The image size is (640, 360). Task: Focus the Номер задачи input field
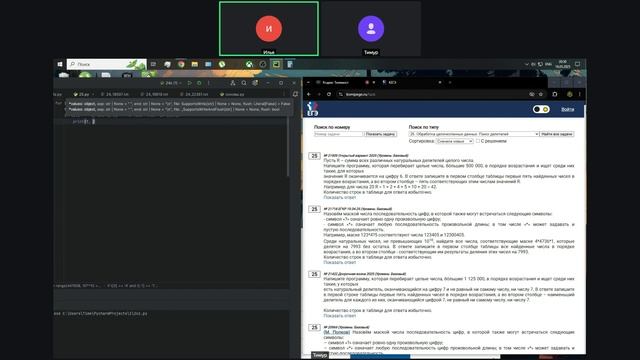[x=338, y=134]
